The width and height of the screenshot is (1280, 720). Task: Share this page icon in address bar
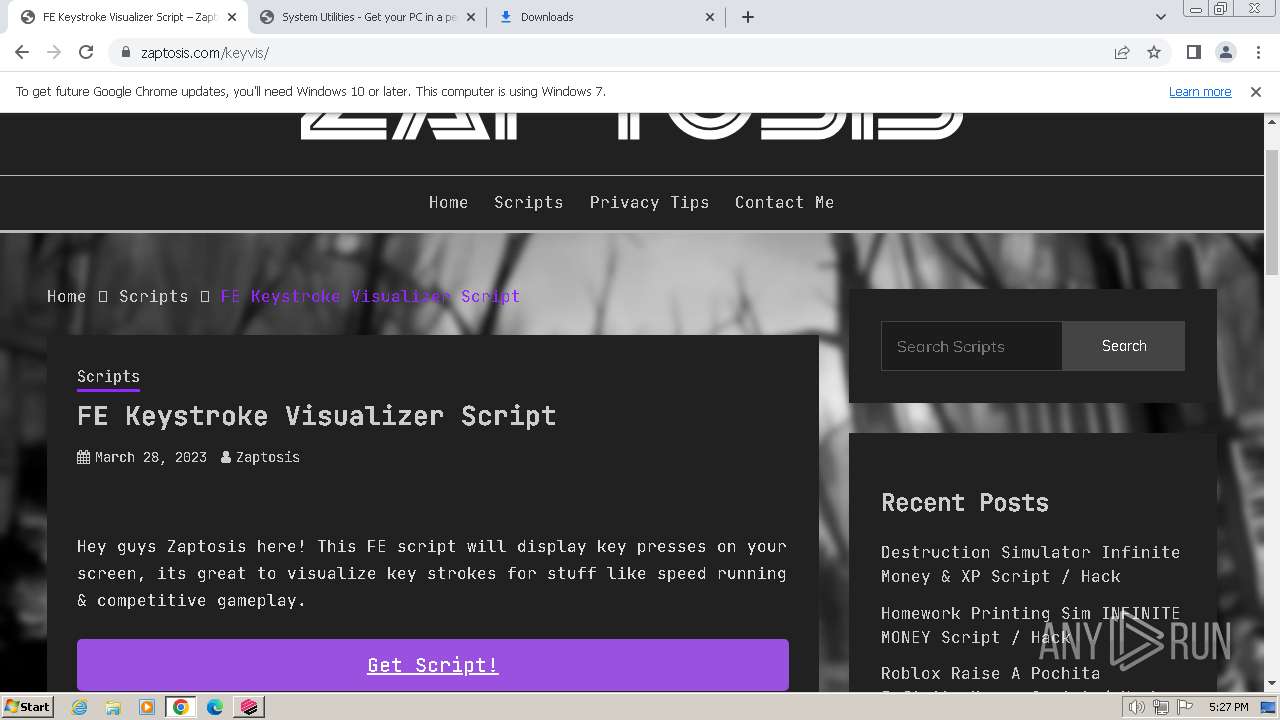1122,52
